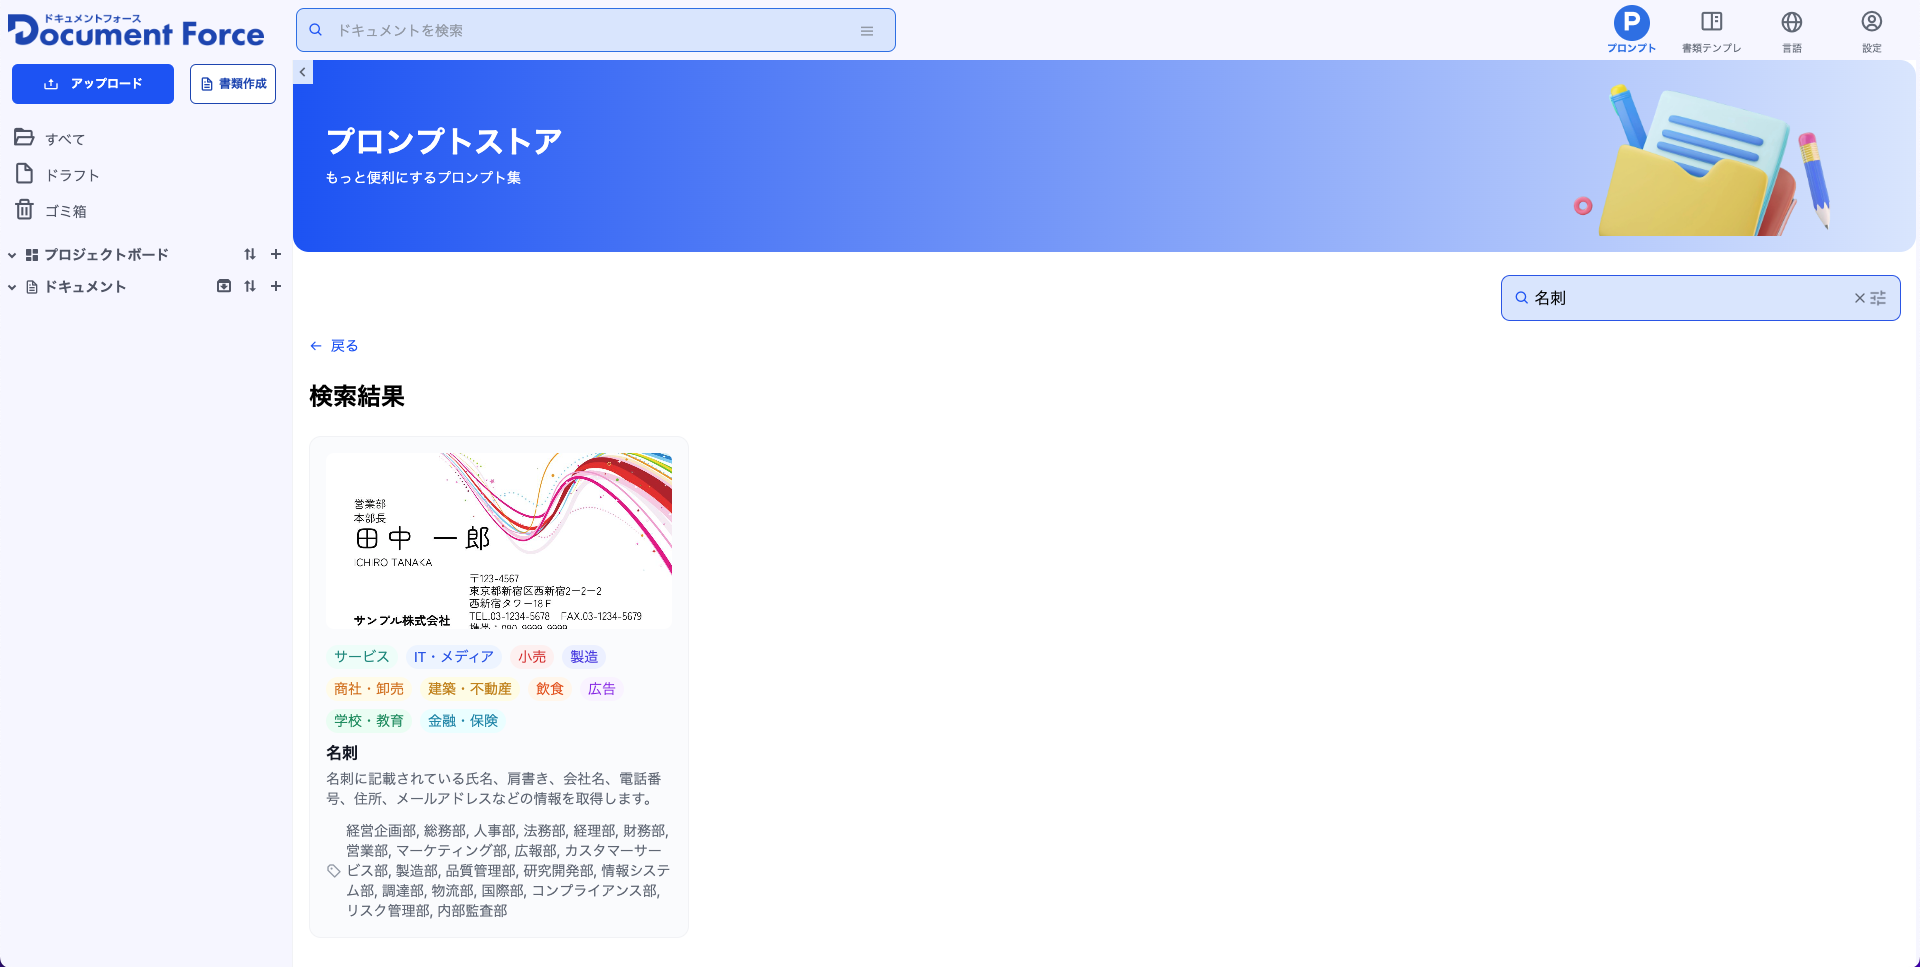Select the 小売 tag
Image resolution: width=1920 pixels, height=967 pixels.
pyautogui.click(x=532, y=657)
